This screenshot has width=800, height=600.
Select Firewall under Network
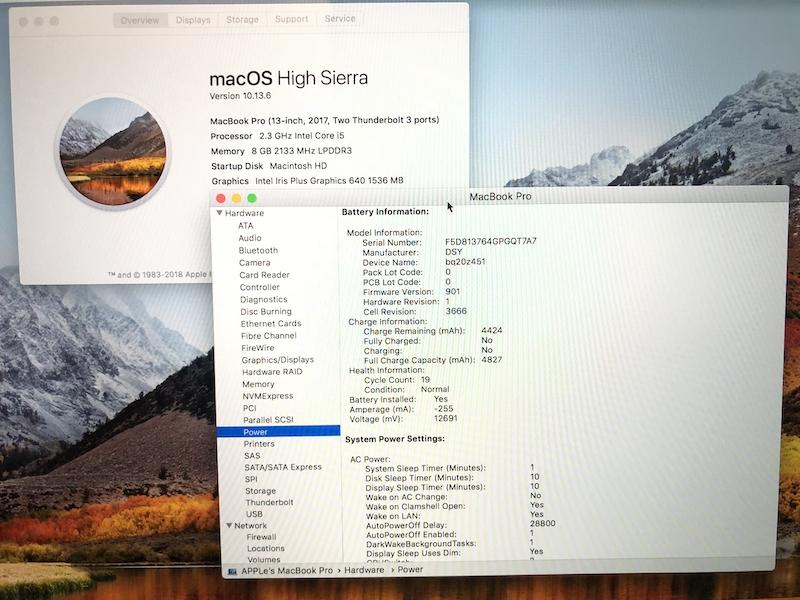point(262,537)
